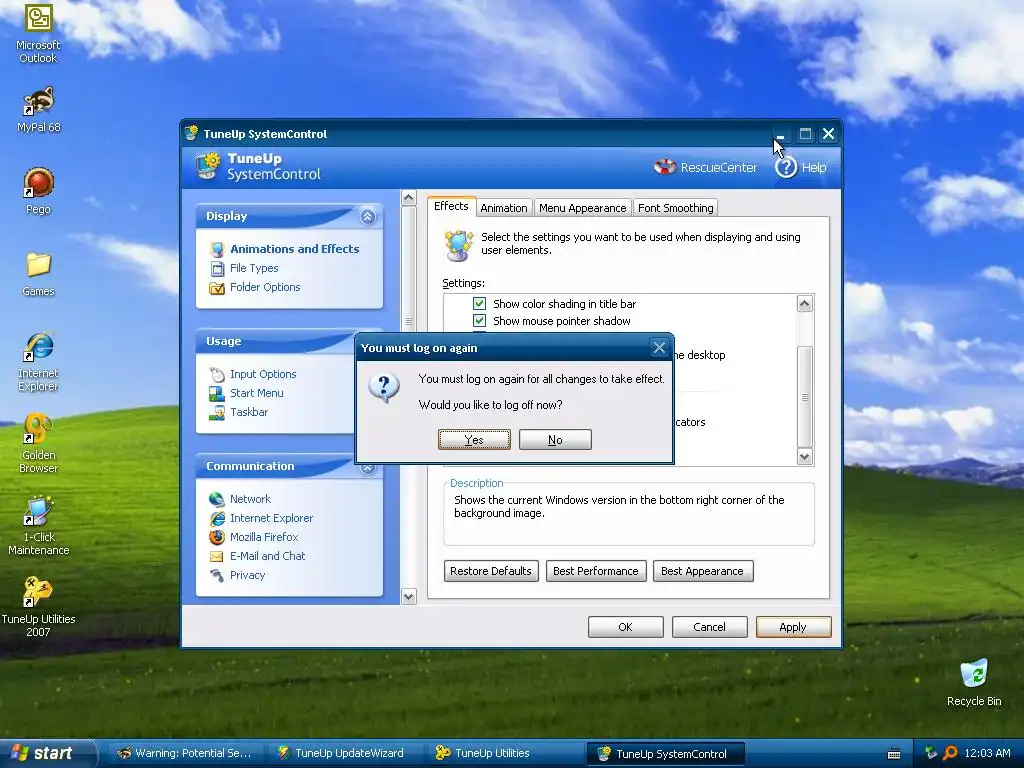Close the log on again dialog
The width and height of the screenshot is (1024, 768).
(x=659, y=347)
